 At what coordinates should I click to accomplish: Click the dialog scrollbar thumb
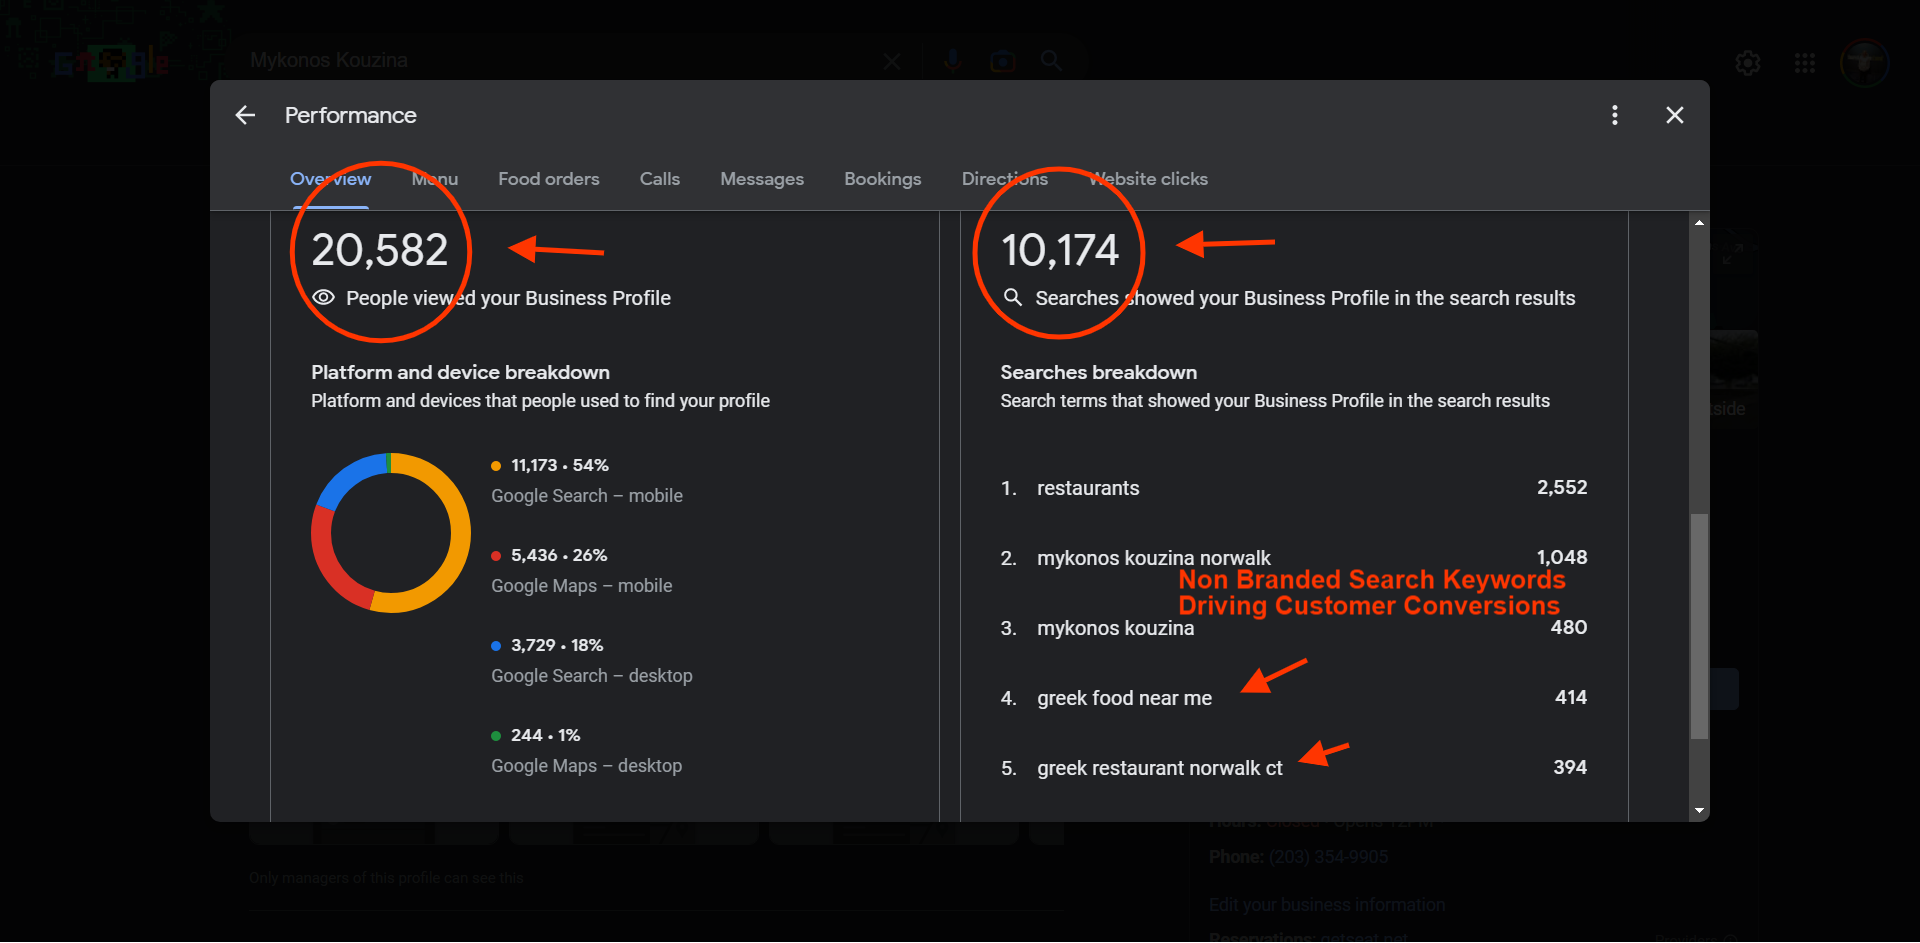click(1699, 626)
